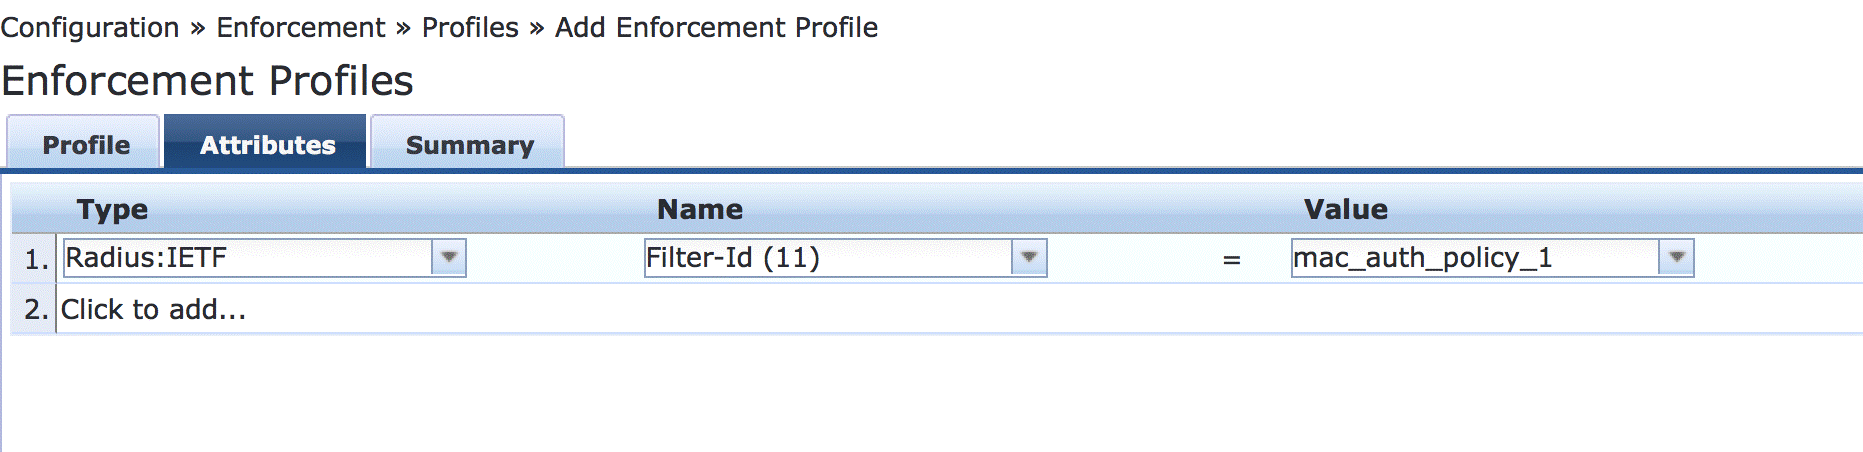Click the Configuration breadcrumb link

click(90, 27)
